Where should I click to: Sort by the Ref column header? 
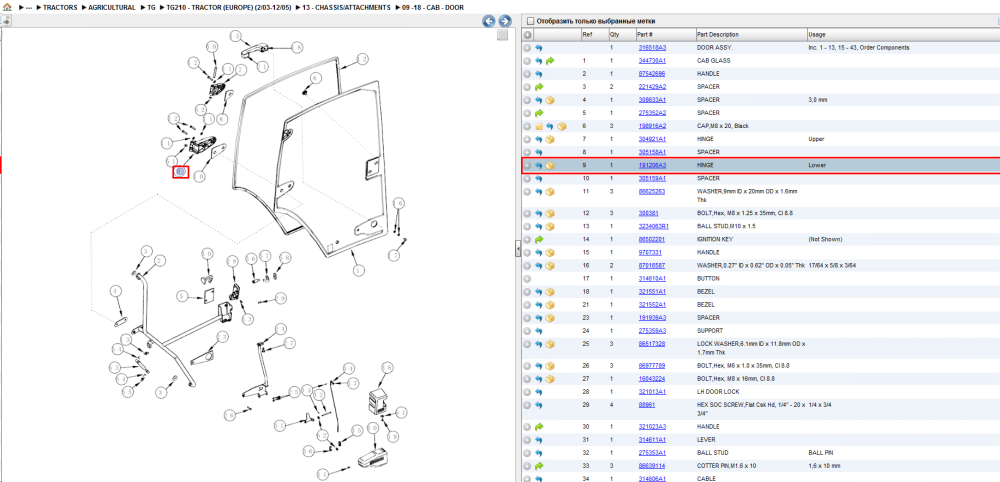tap(594, 34)
